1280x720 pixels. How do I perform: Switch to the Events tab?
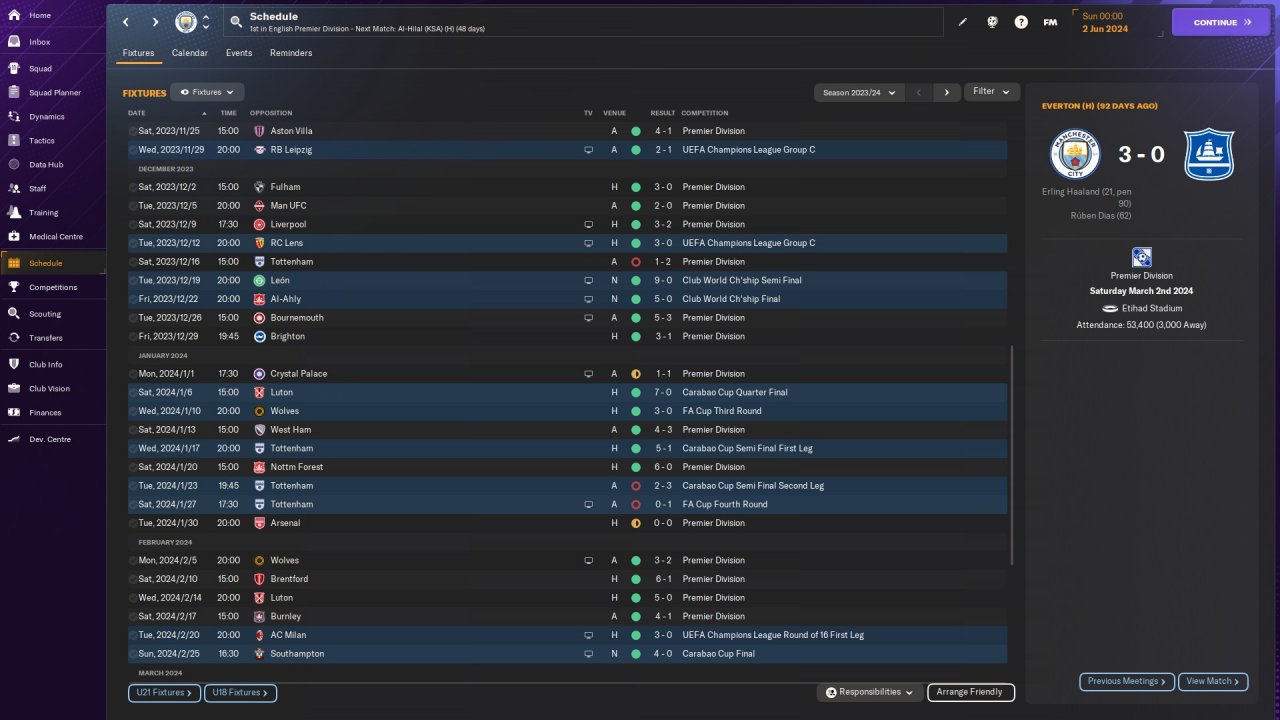[x=239, y=53]
